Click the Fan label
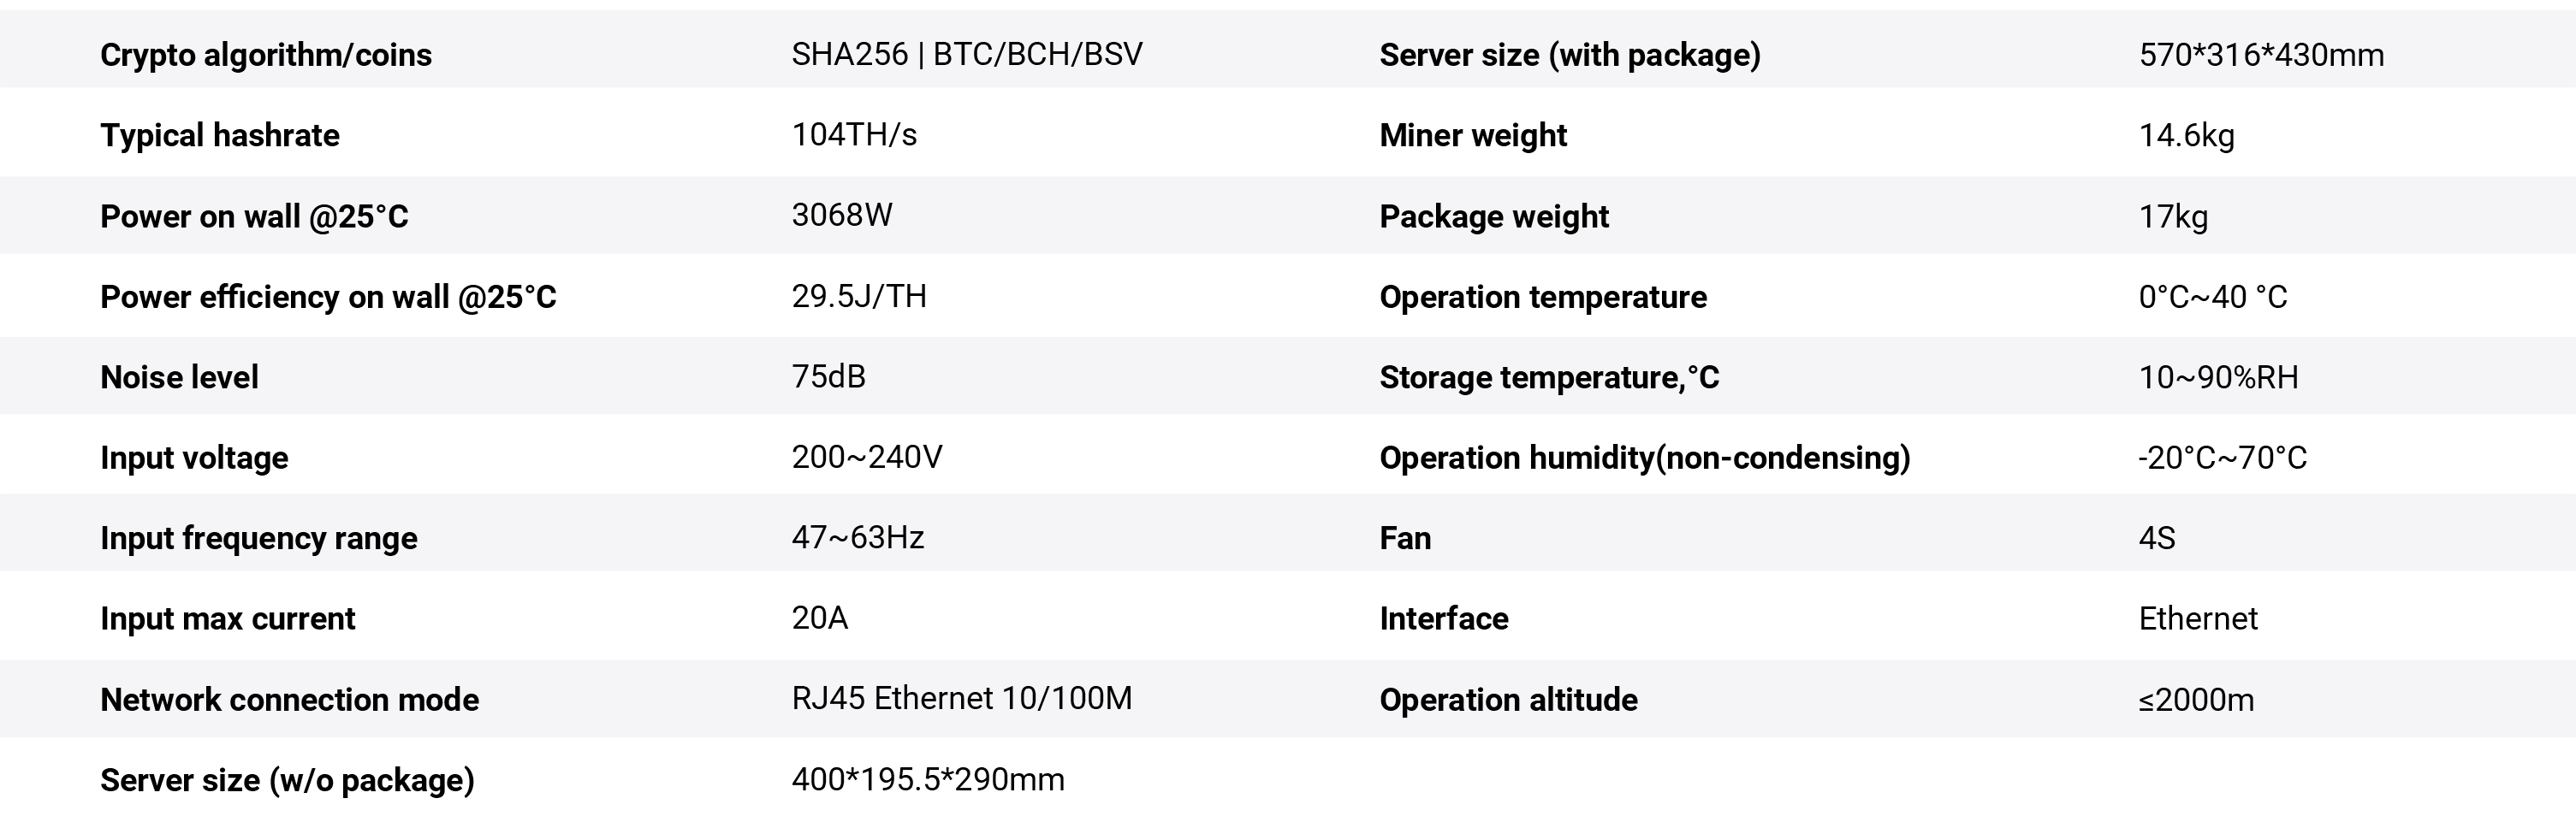This screenshot has width=2576, height=828. [1405, 538]
